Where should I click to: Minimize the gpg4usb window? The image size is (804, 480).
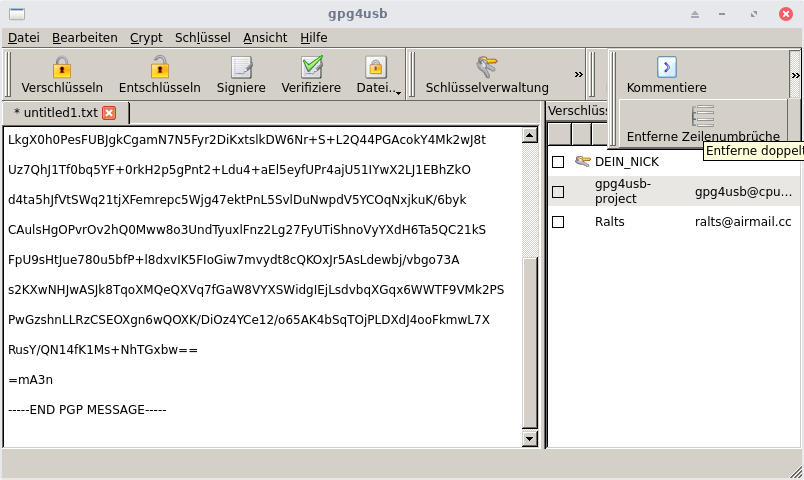pos(722,14)
